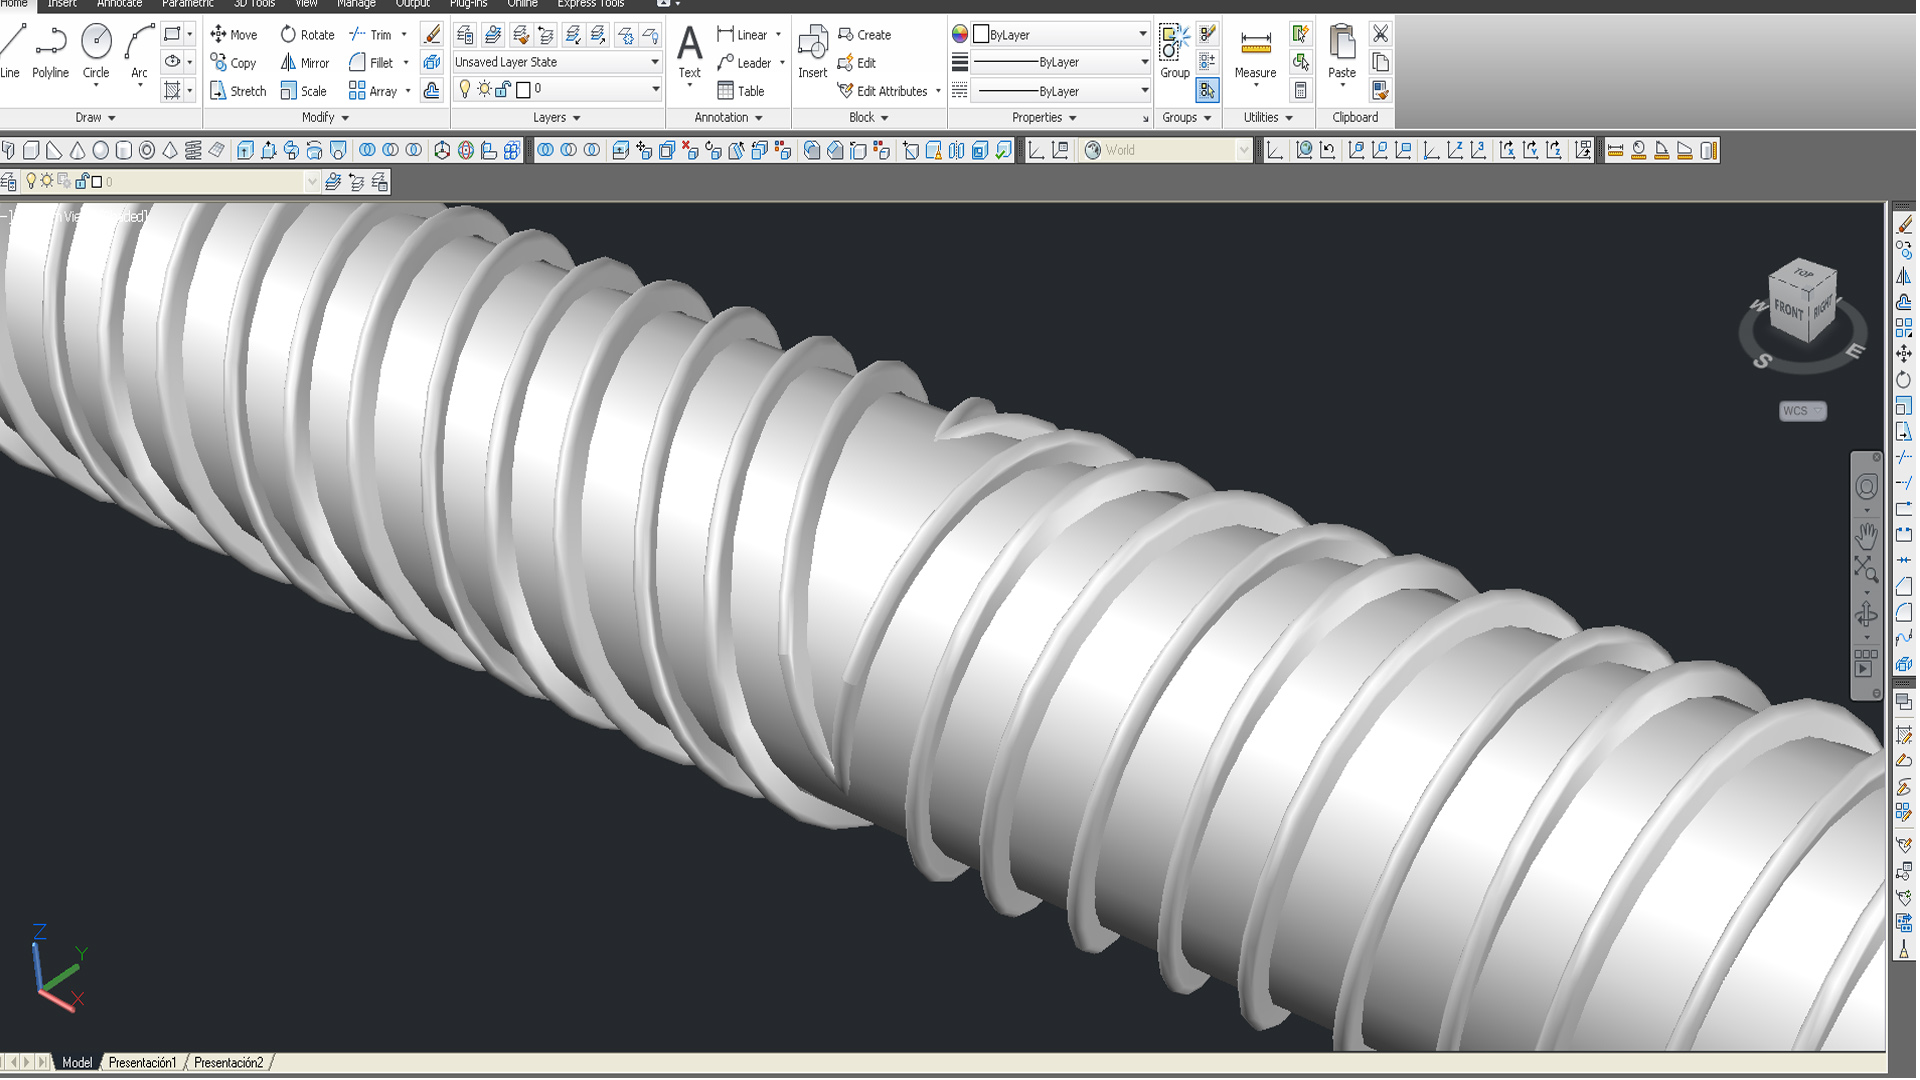Click the FRONT face of the ViewCube

pos(1788,311)
